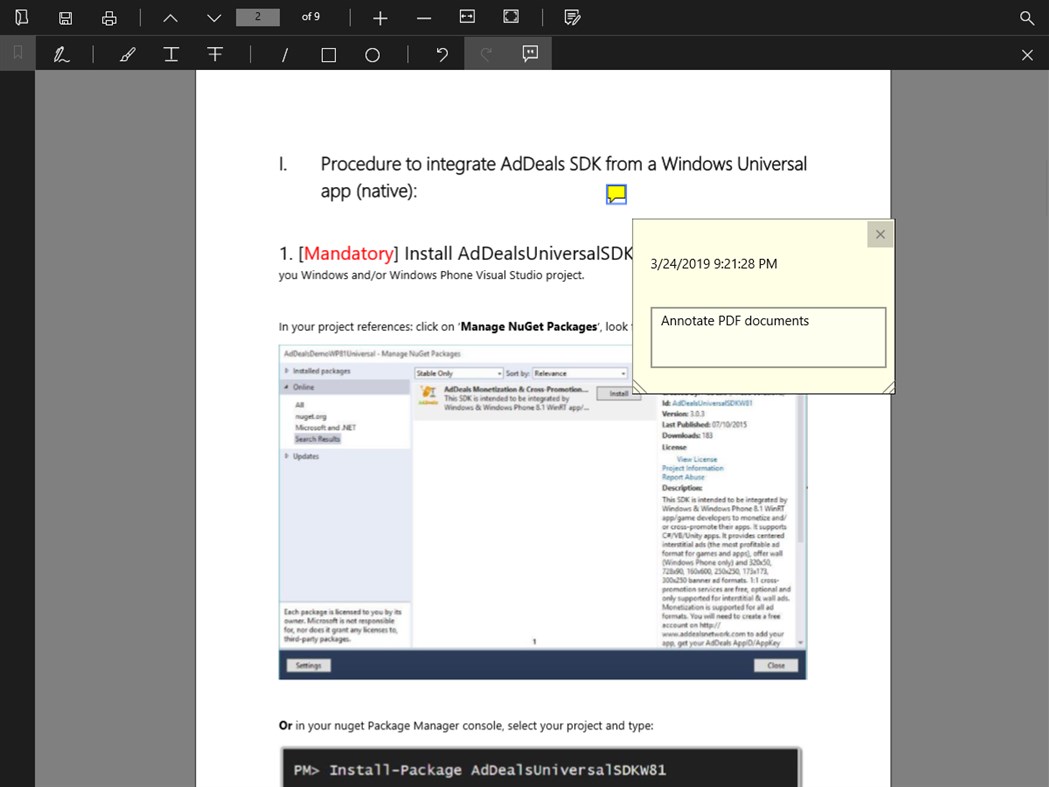
Task: Click the embedded NuGet screenshot image
Action: 543,512
